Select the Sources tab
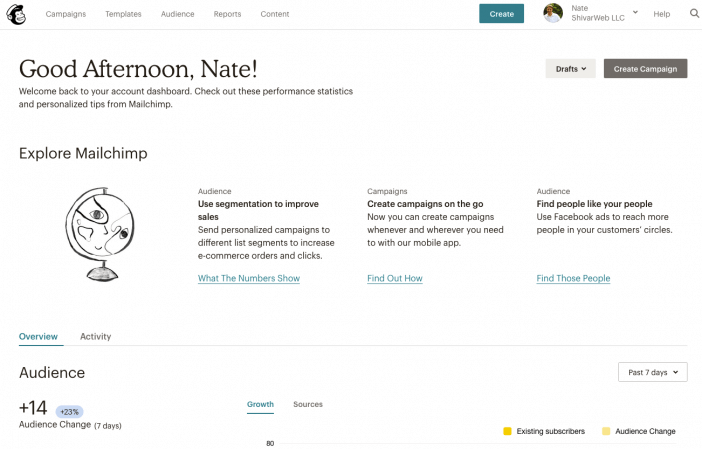 click(308, 404)
